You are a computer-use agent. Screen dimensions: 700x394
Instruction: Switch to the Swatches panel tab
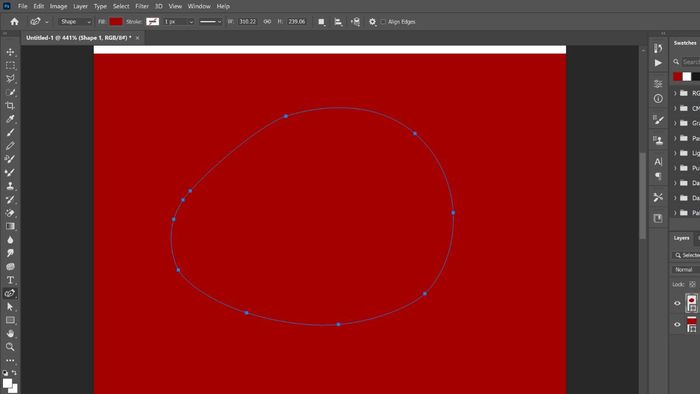click(x=685, y=43)
